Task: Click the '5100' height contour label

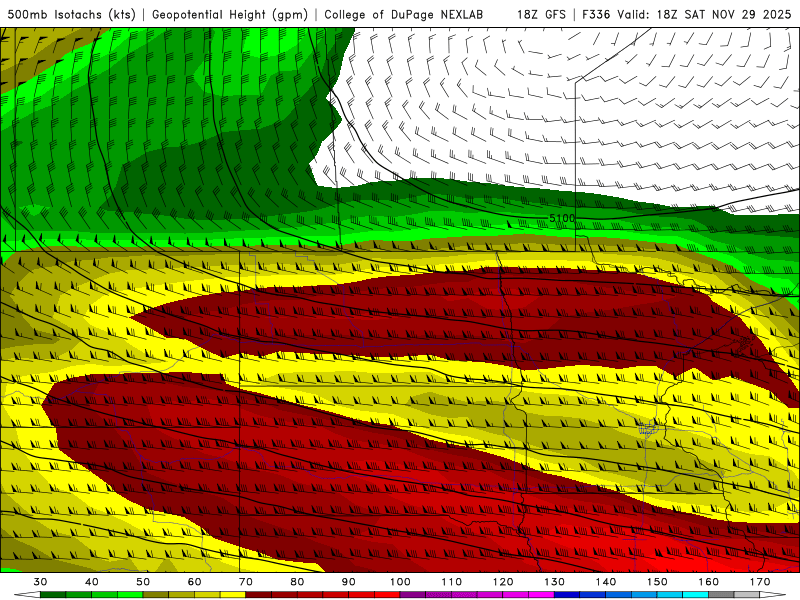Action: 562,218
